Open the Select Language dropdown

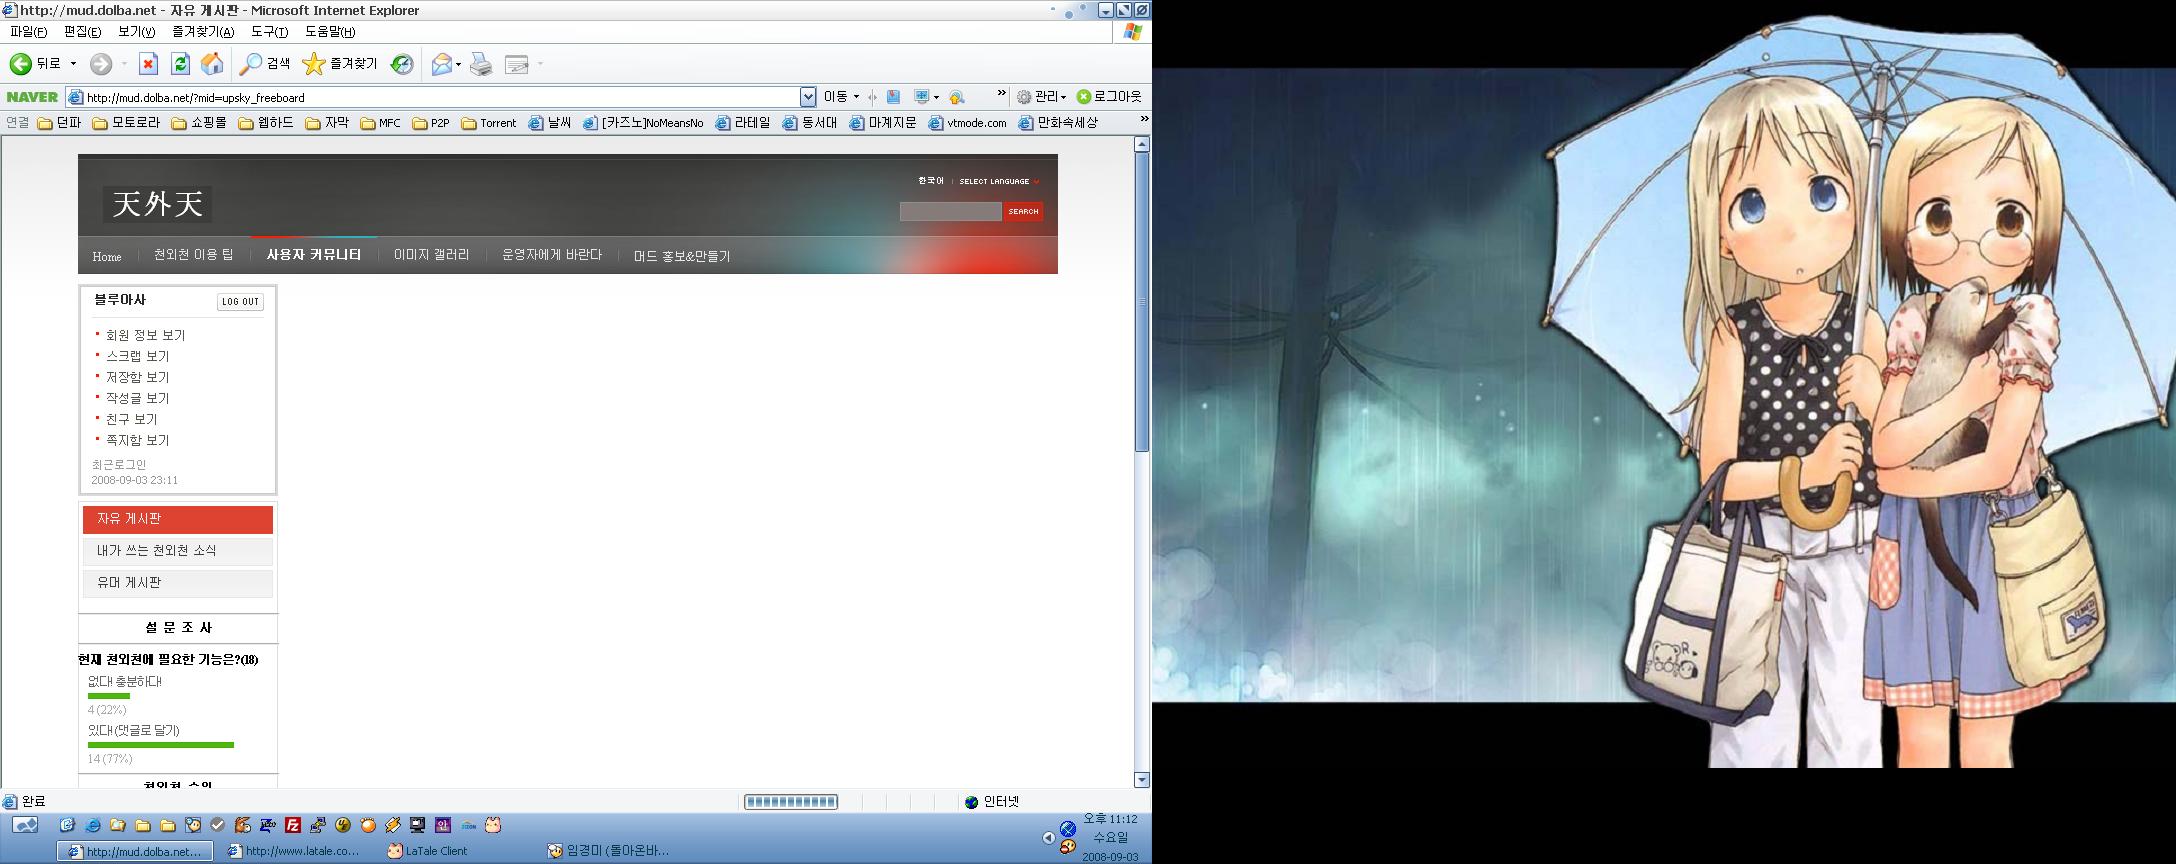point(998,181)
